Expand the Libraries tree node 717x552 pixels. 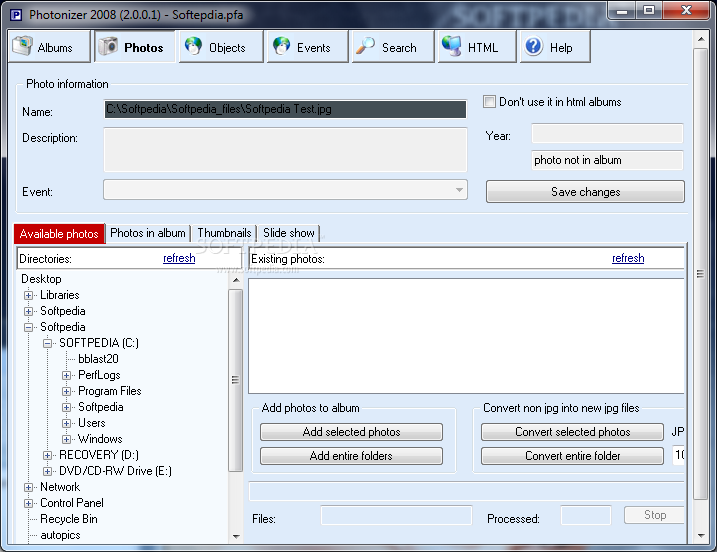click(28, 295)
